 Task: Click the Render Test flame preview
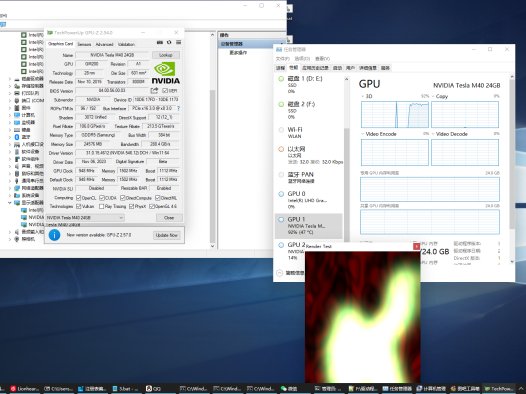click(x=363, y=317)
